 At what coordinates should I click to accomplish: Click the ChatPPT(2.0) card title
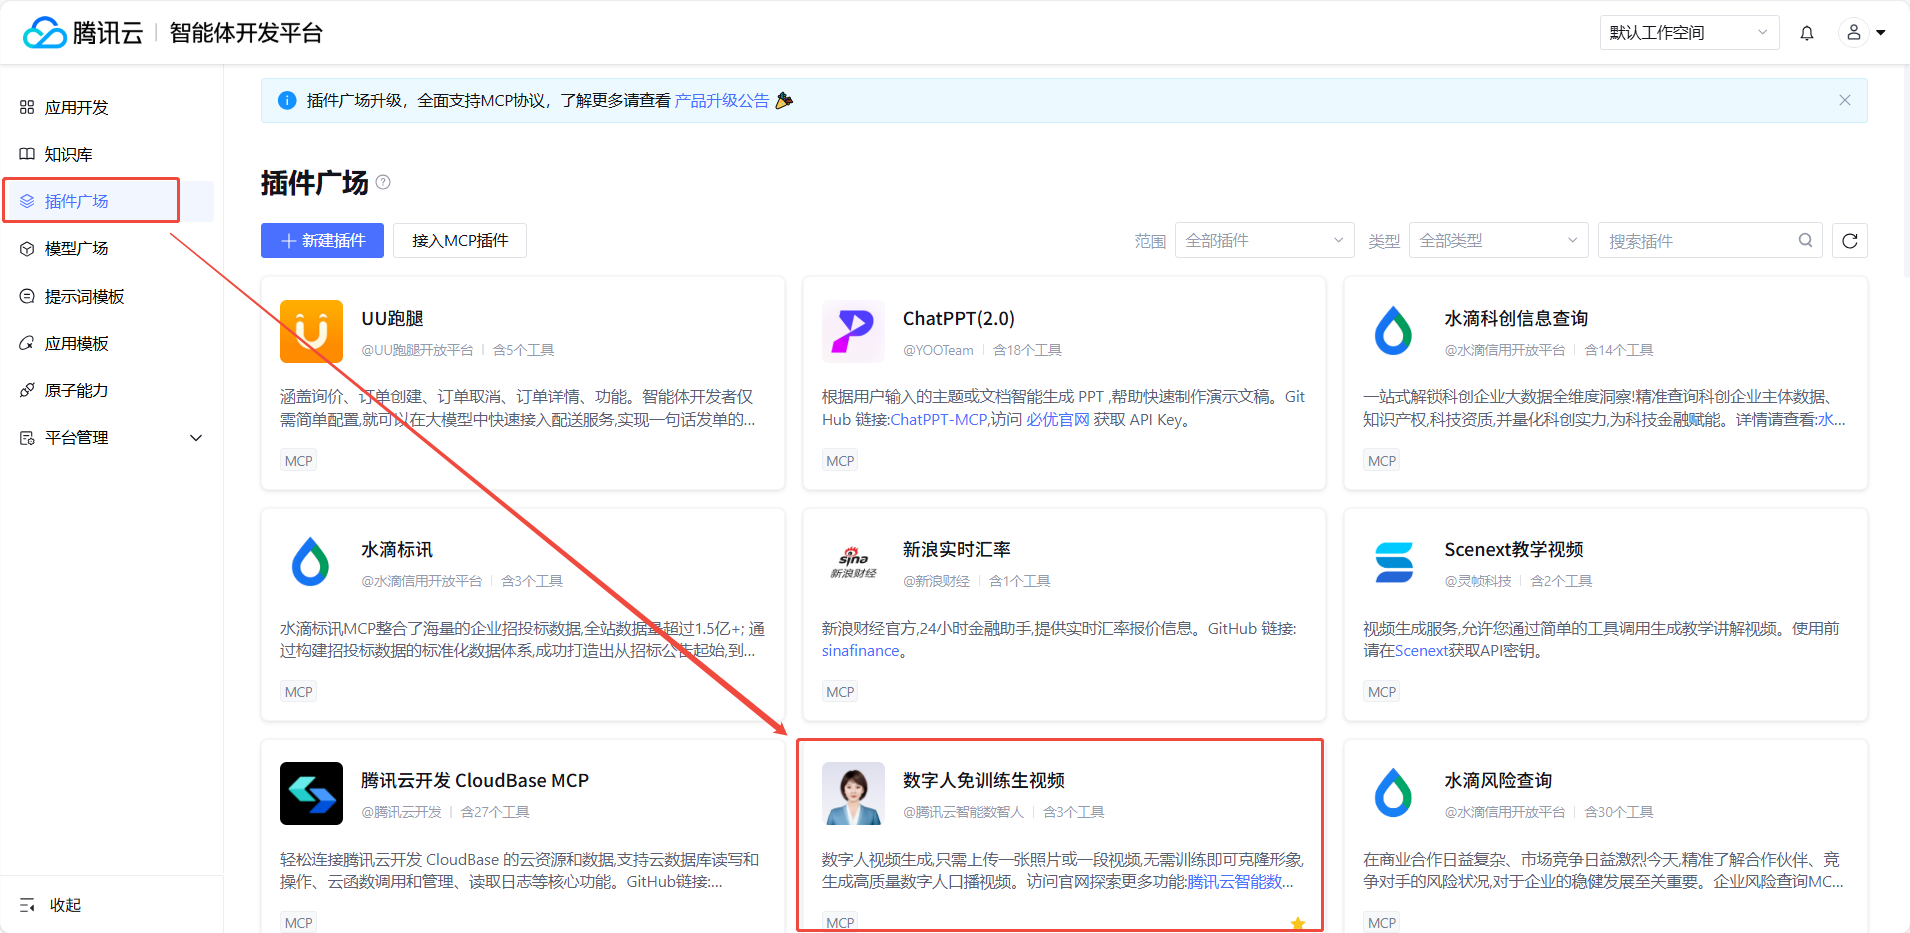[958, 318]
